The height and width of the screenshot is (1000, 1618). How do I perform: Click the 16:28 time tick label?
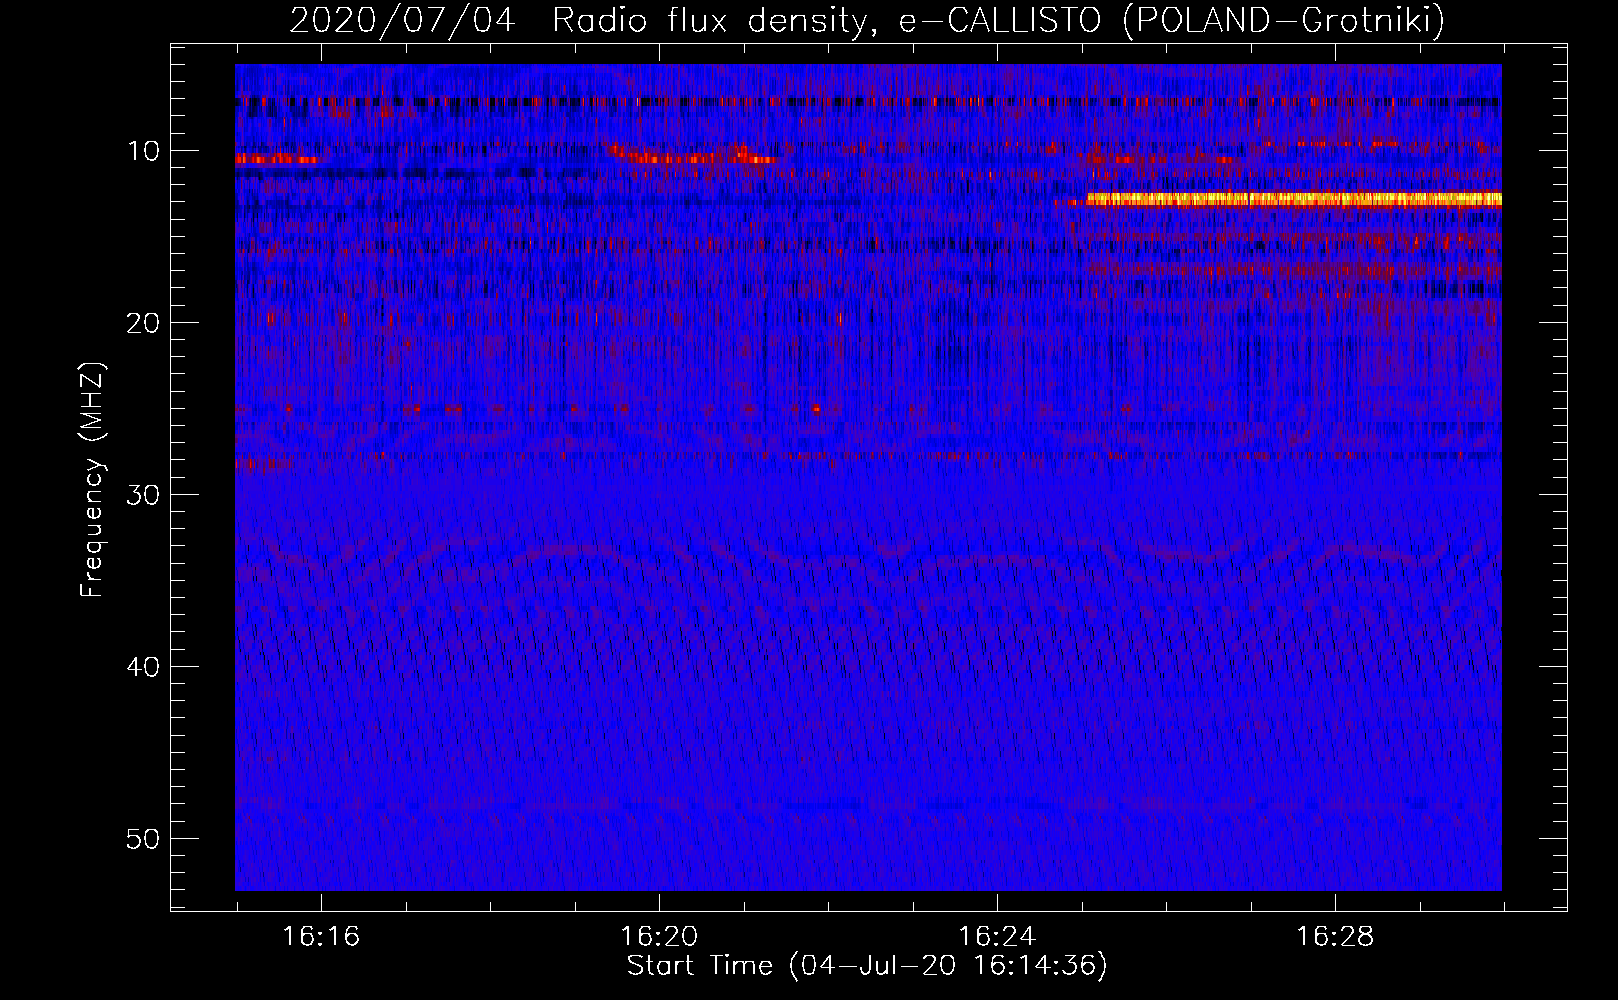(x=1335, y=937)
